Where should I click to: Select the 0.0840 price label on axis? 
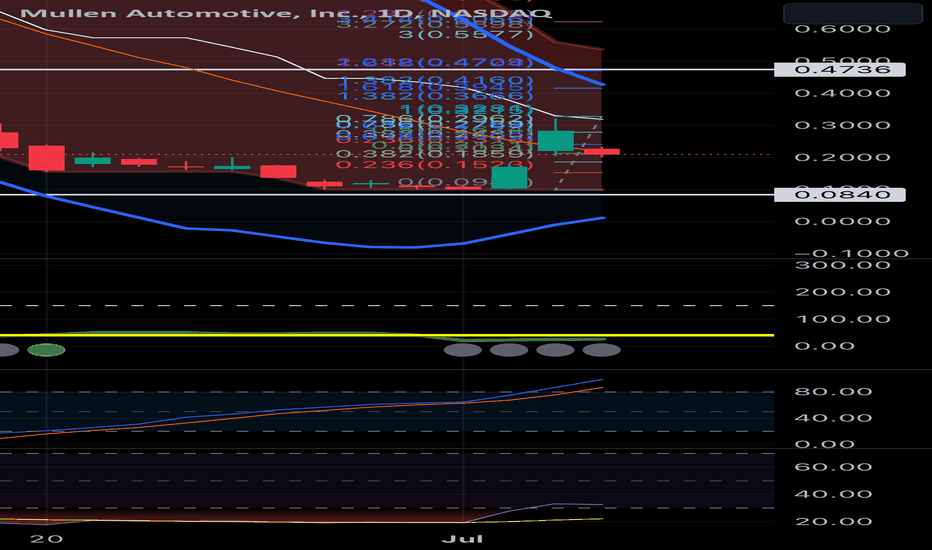point(839,194)
